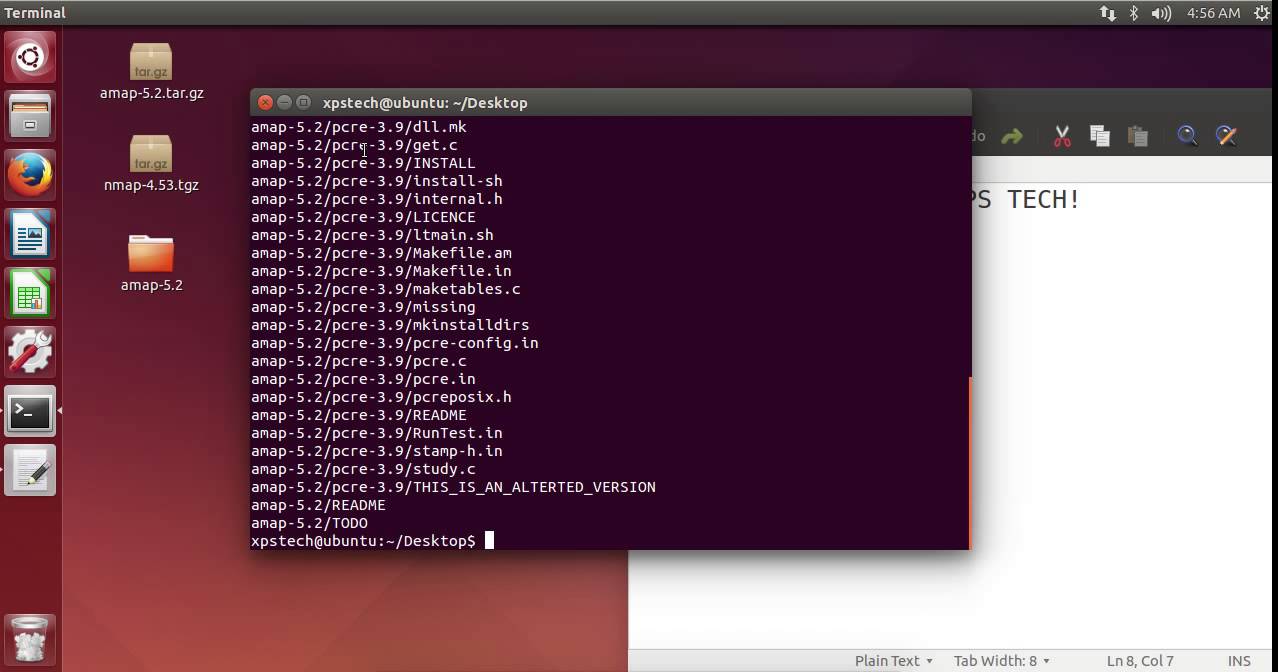This screenshot has width=1278, height=672.
Task: Click the terminal scrollbar thumb
Action: coord(970,462)
